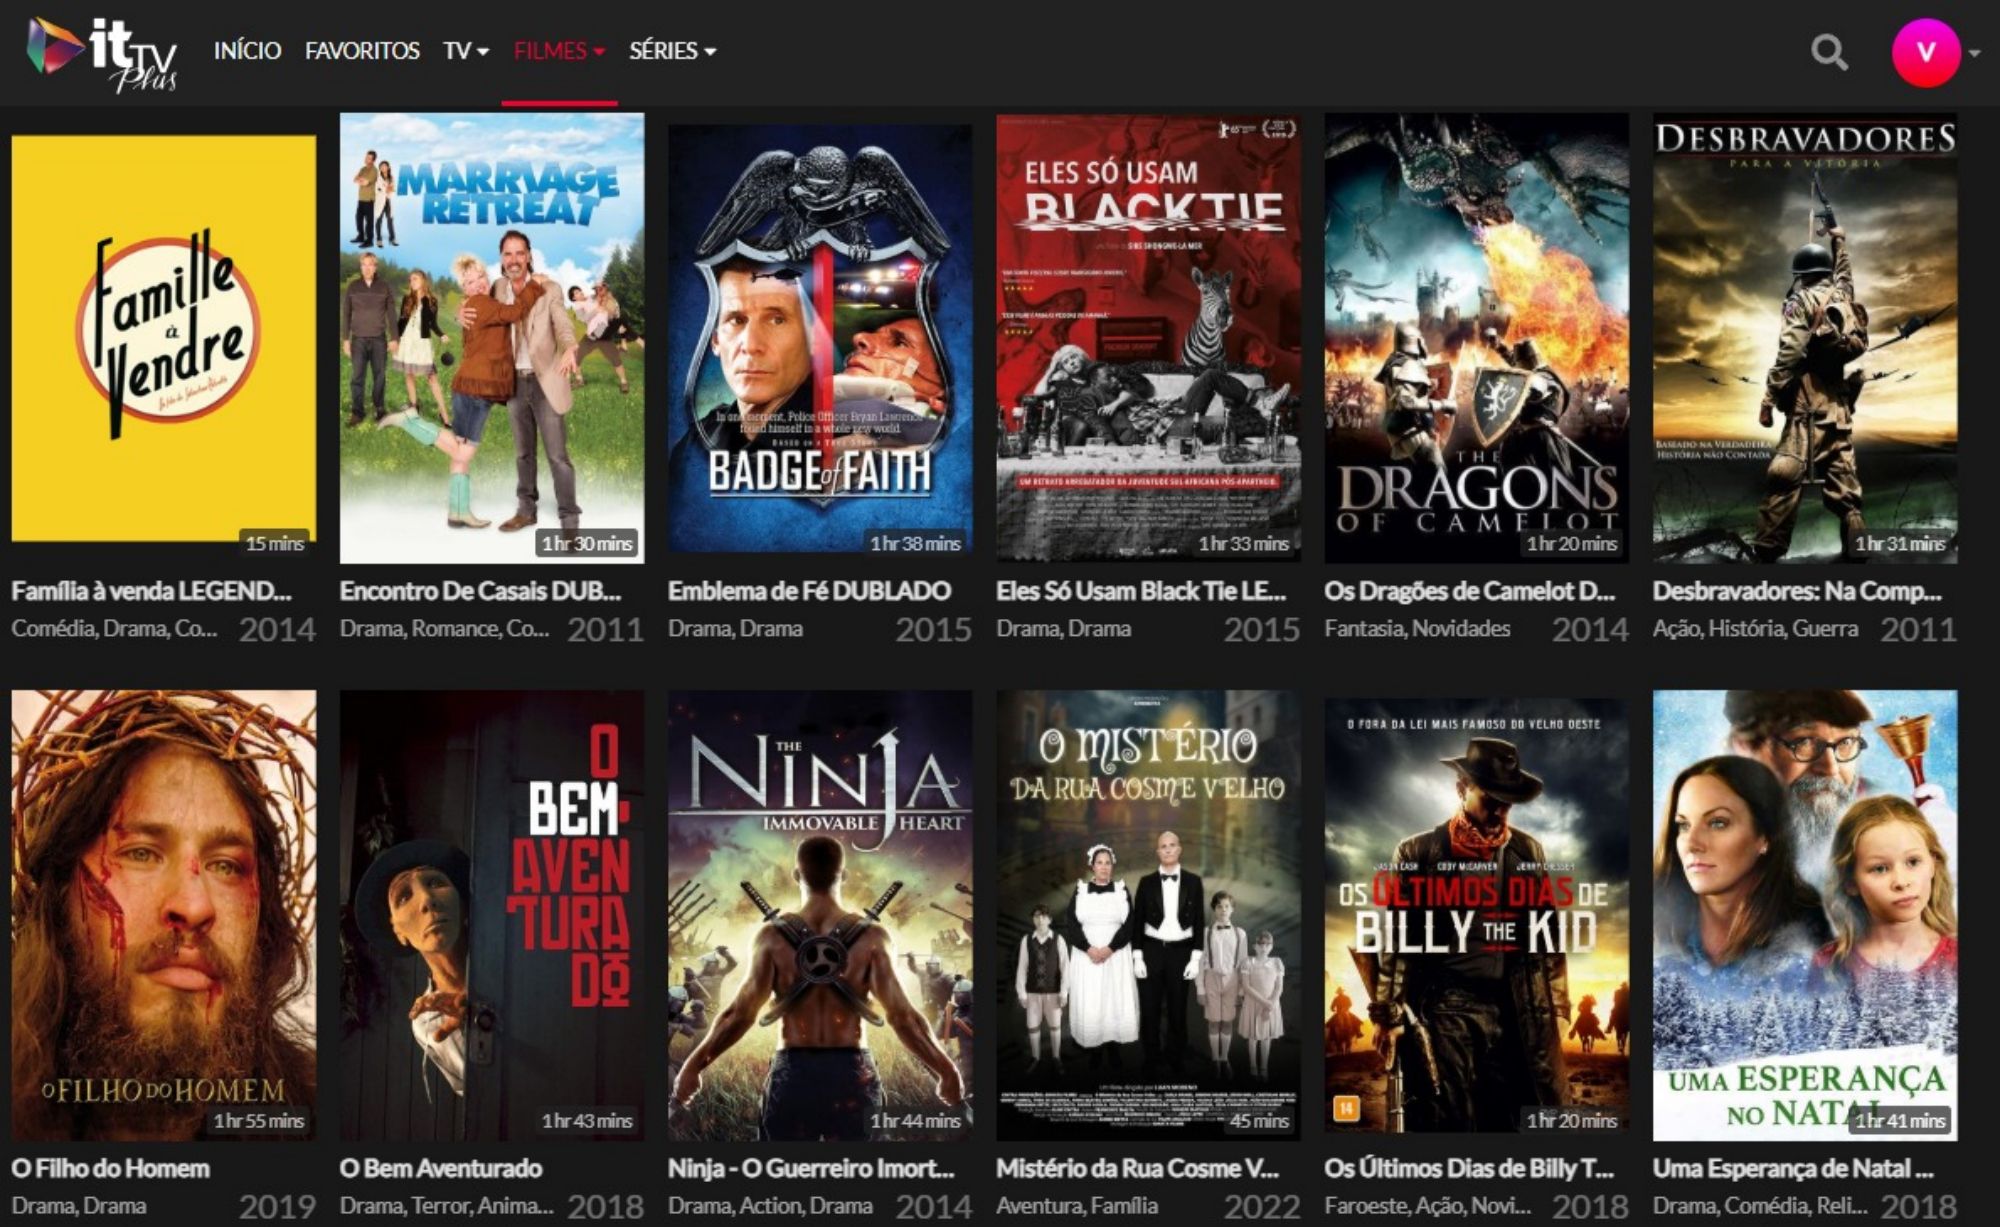Screen dimensions: 2000x1227
Task: Open the Famille à Vendre yellow poster
Action: pos(164,338)
